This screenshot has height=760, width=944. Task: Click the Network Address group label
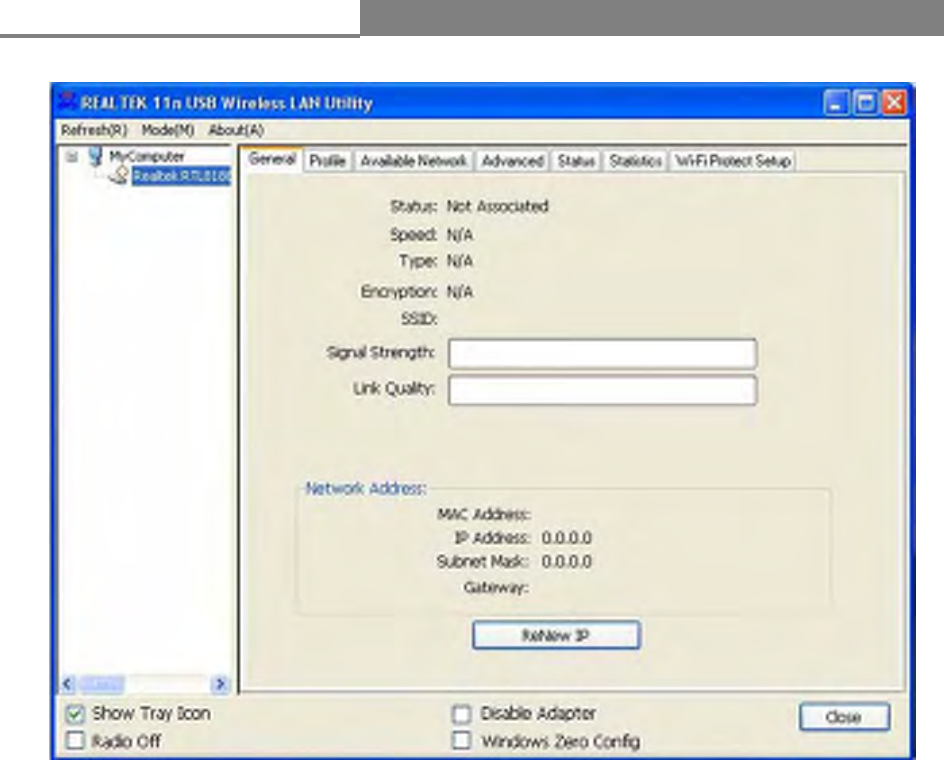tap(366, 488)
